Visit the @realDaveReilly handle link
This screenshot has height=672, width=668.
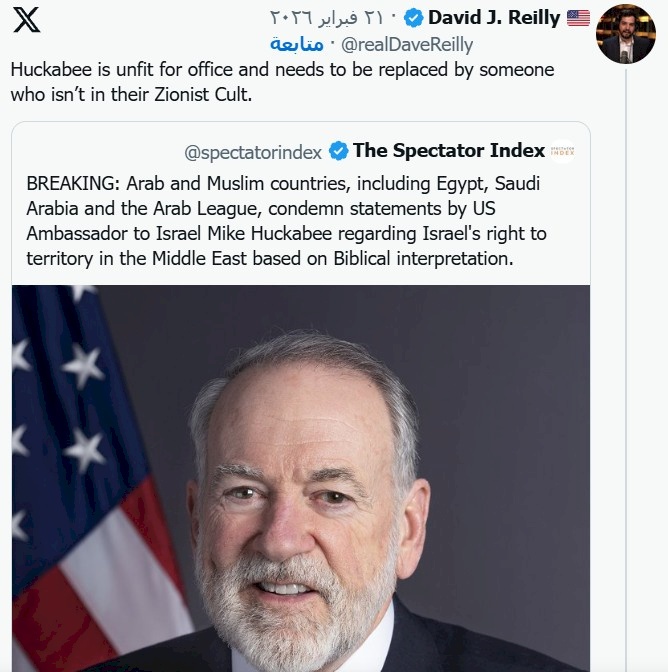(407, 45)
